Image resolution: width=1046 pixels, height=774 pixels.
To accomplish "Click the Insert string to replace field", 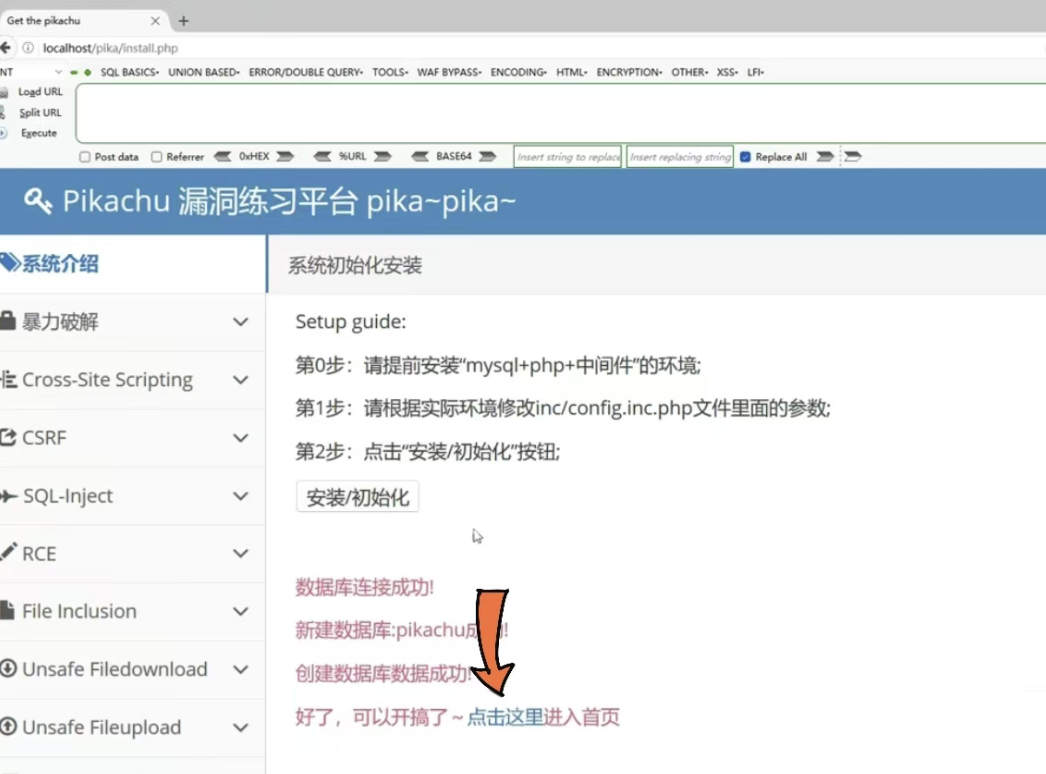I will (x=568, y=157).
